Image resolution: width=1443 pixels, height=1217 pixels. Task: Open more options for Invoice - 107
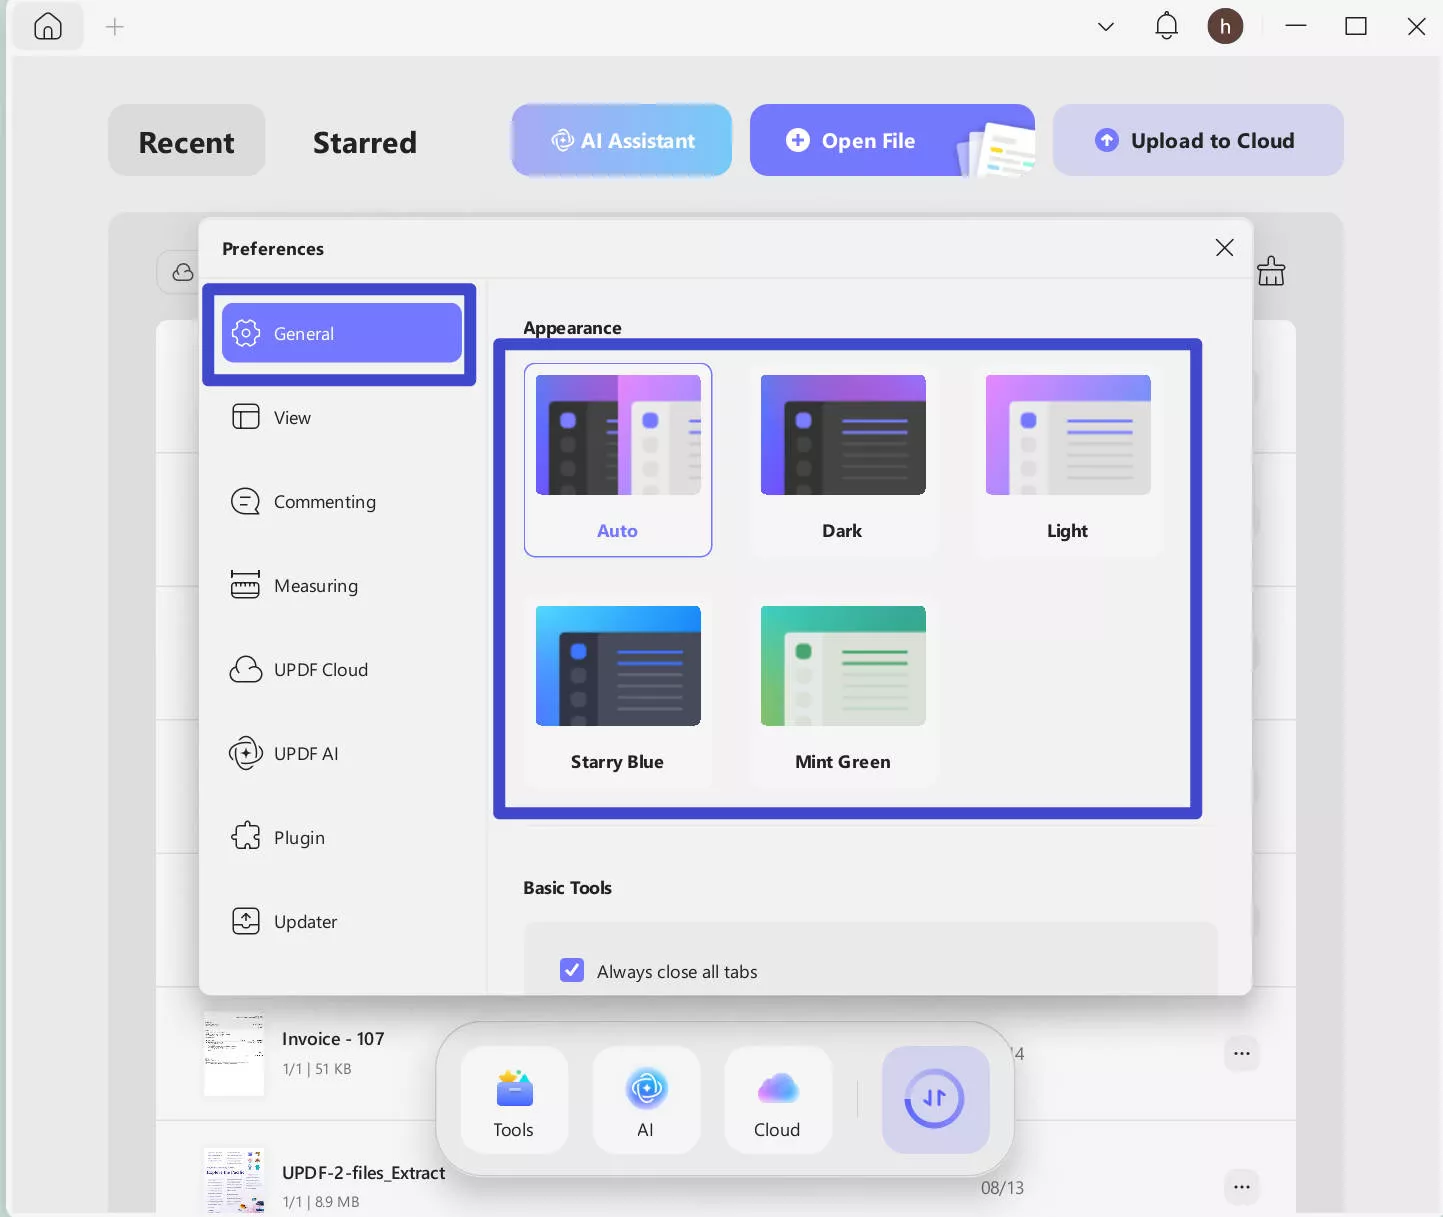pyautogui.click(x=1242, y=1053)
